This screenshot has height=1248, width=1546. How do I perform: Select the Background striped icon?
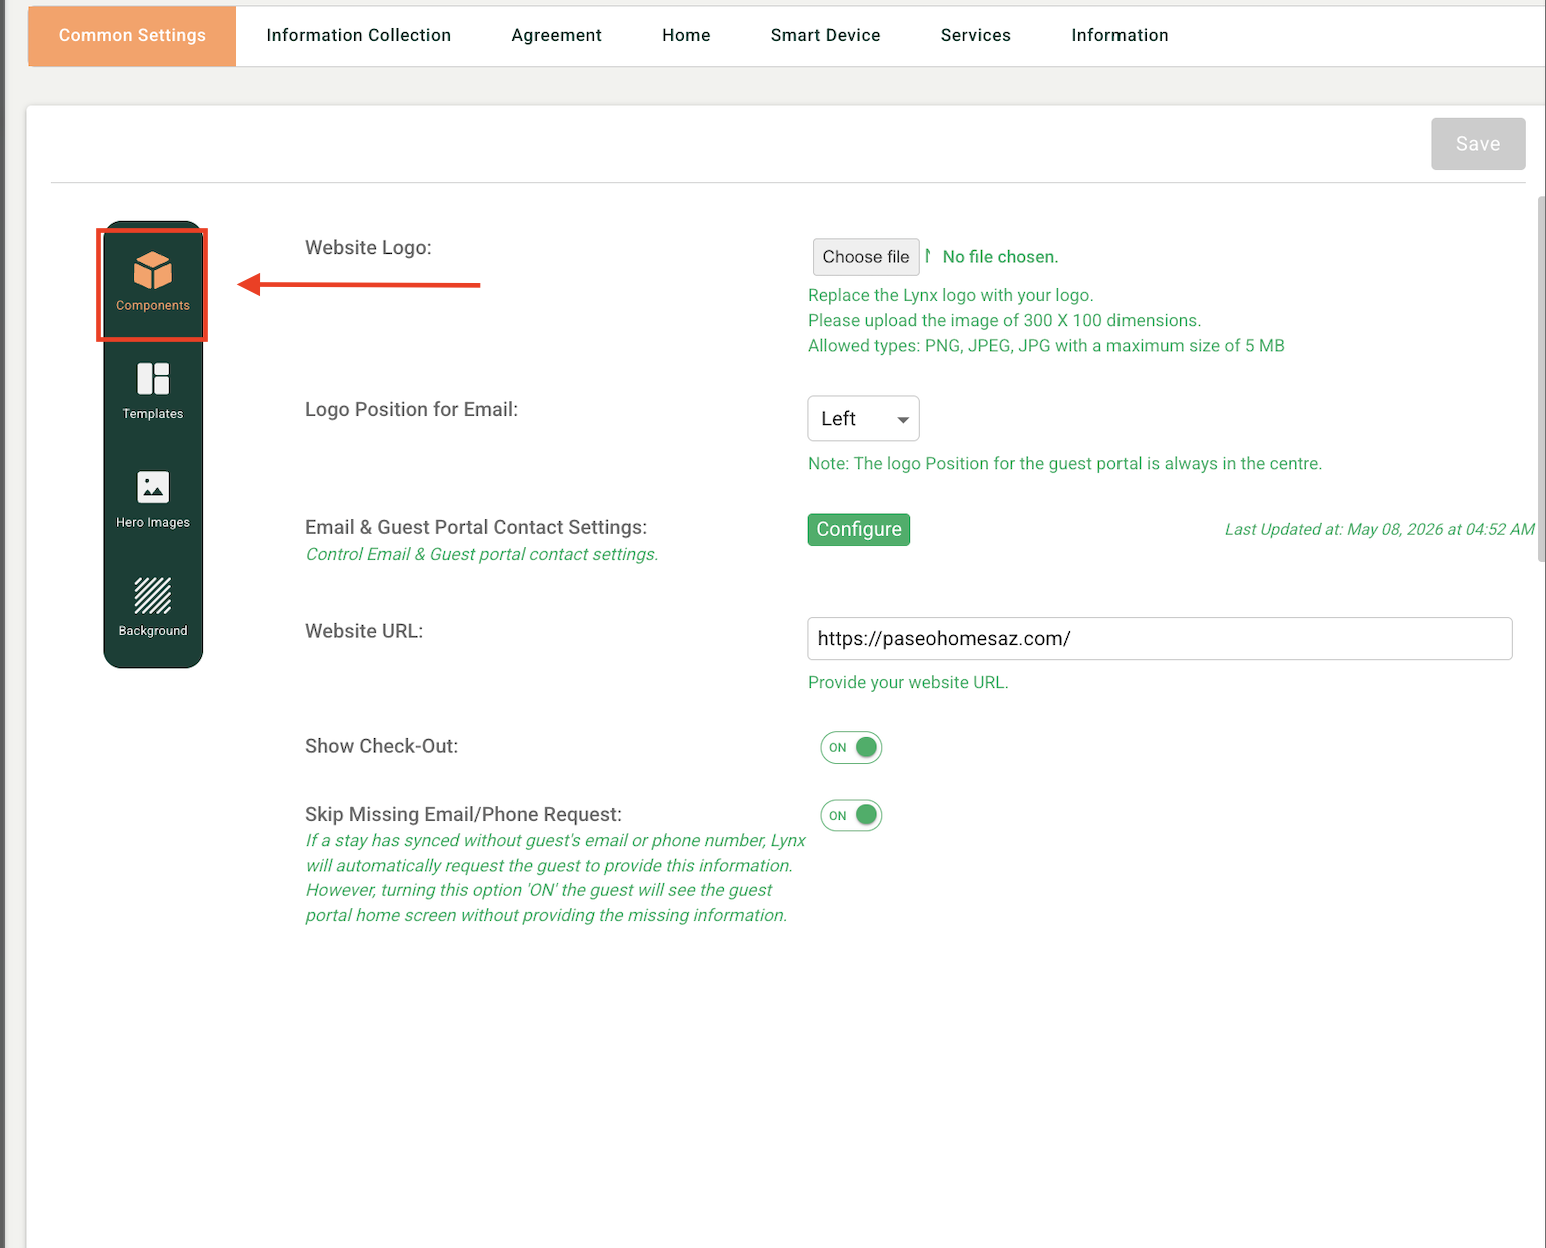point(153,608)
